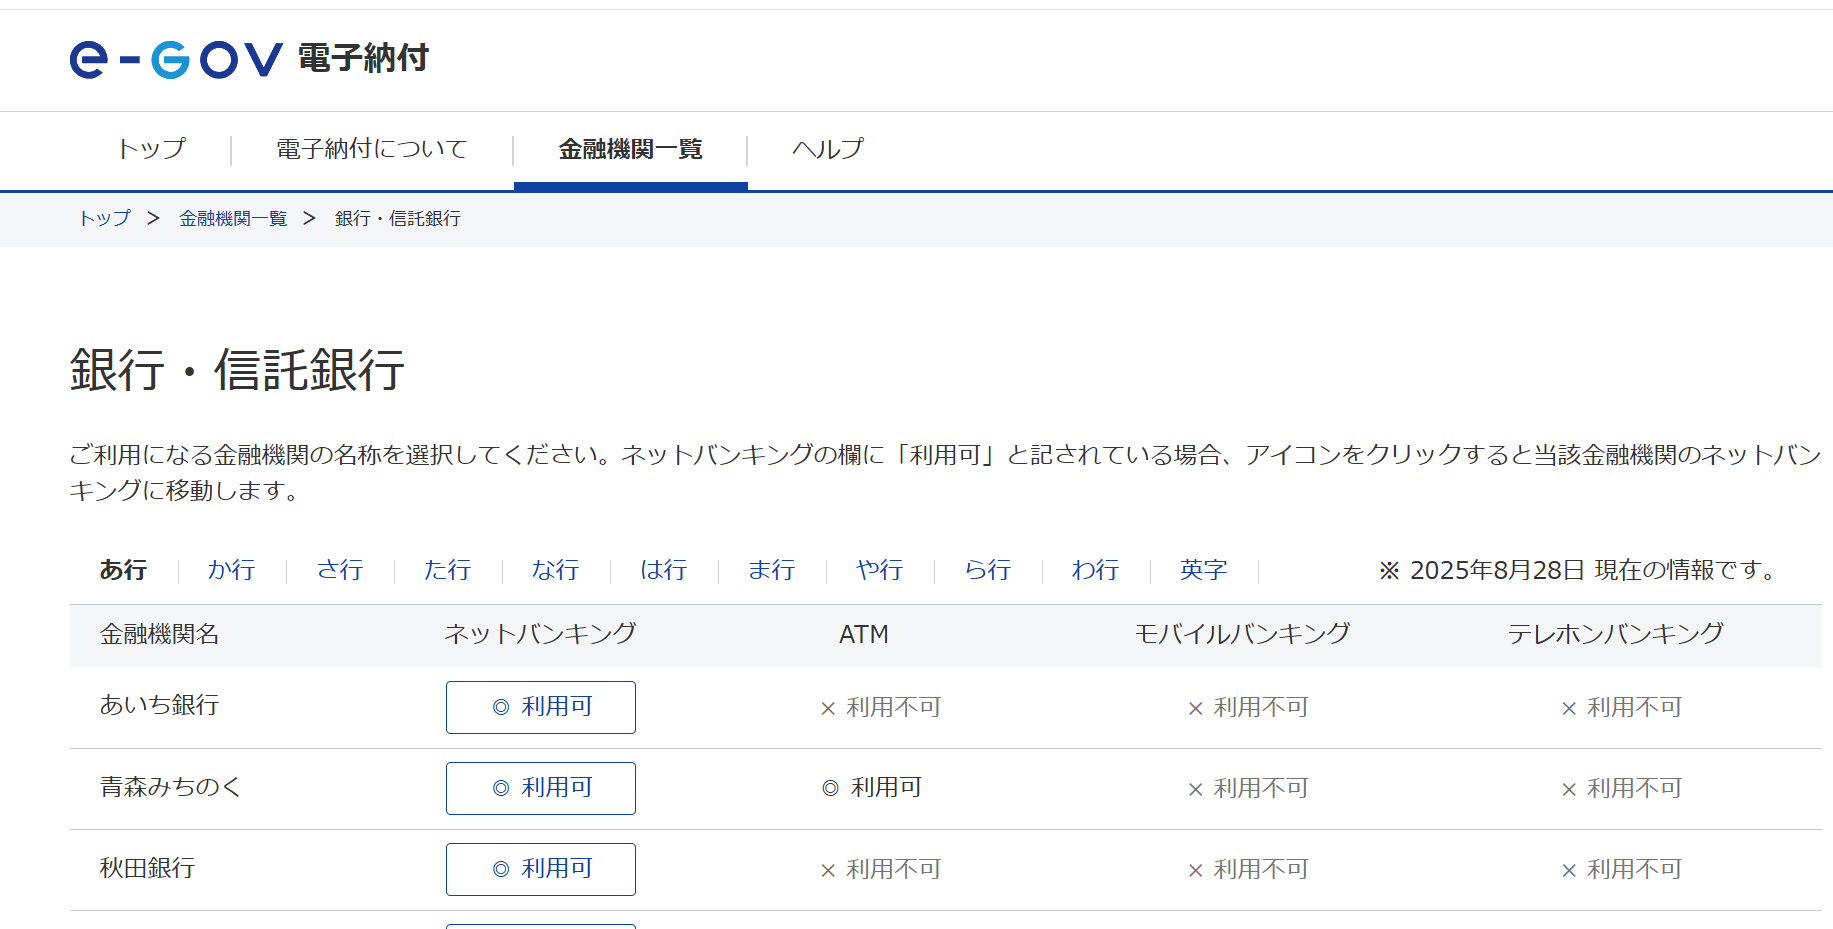Click ATM column header
Screen dimensions: 1833x929
coord(864,634)
